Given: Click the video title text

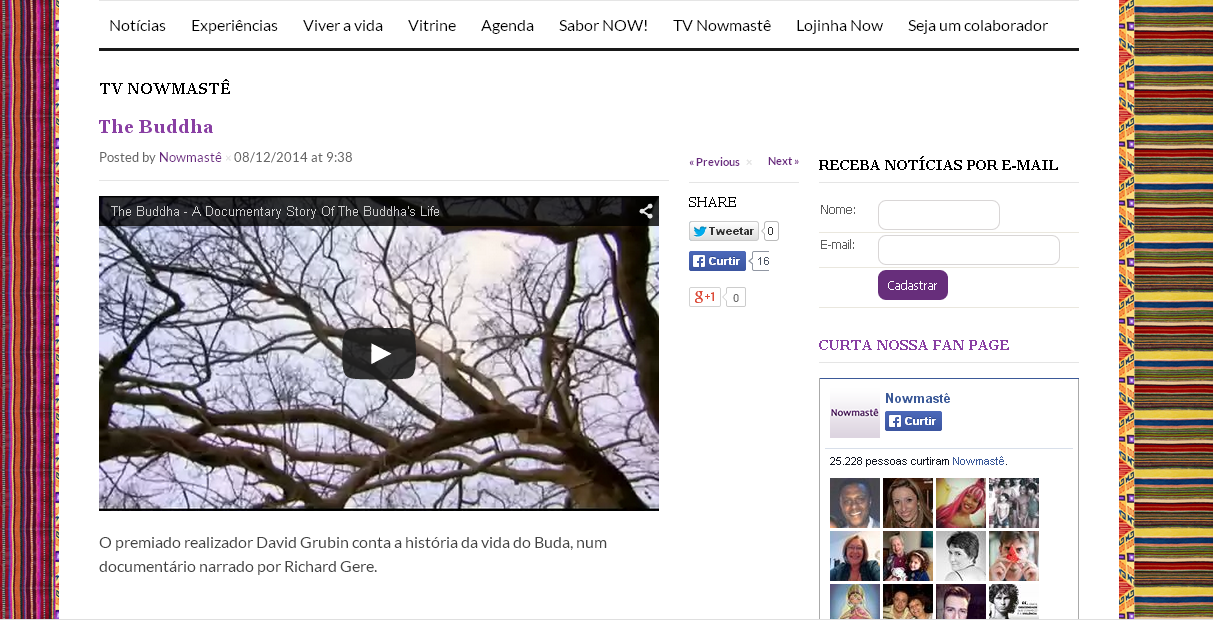Looking at the screenshot, I should [275, 211].
